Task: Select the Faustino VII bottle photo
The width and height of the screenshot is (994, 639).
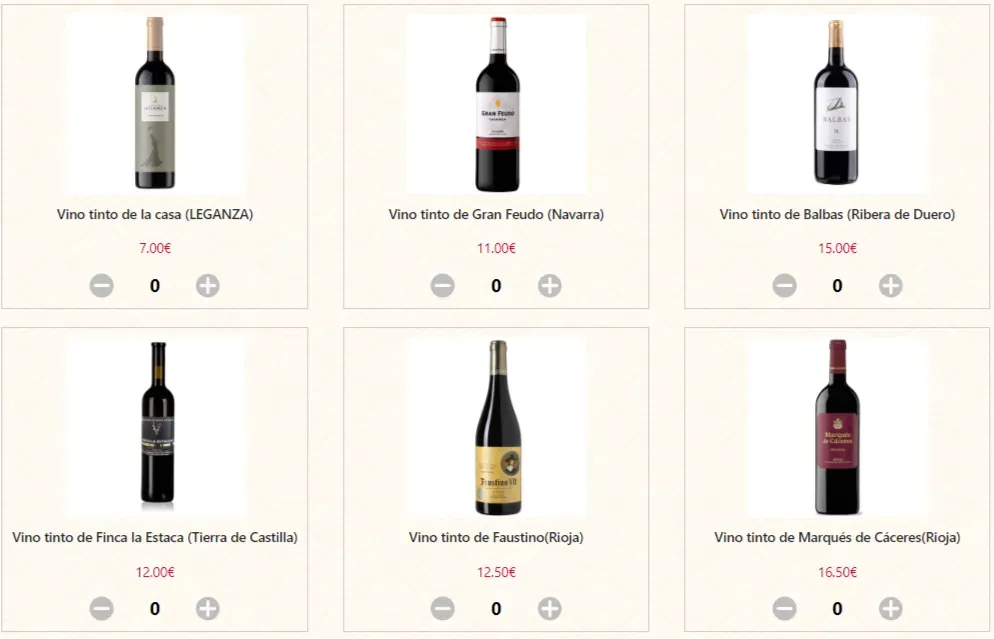Action: click(497, 427)
